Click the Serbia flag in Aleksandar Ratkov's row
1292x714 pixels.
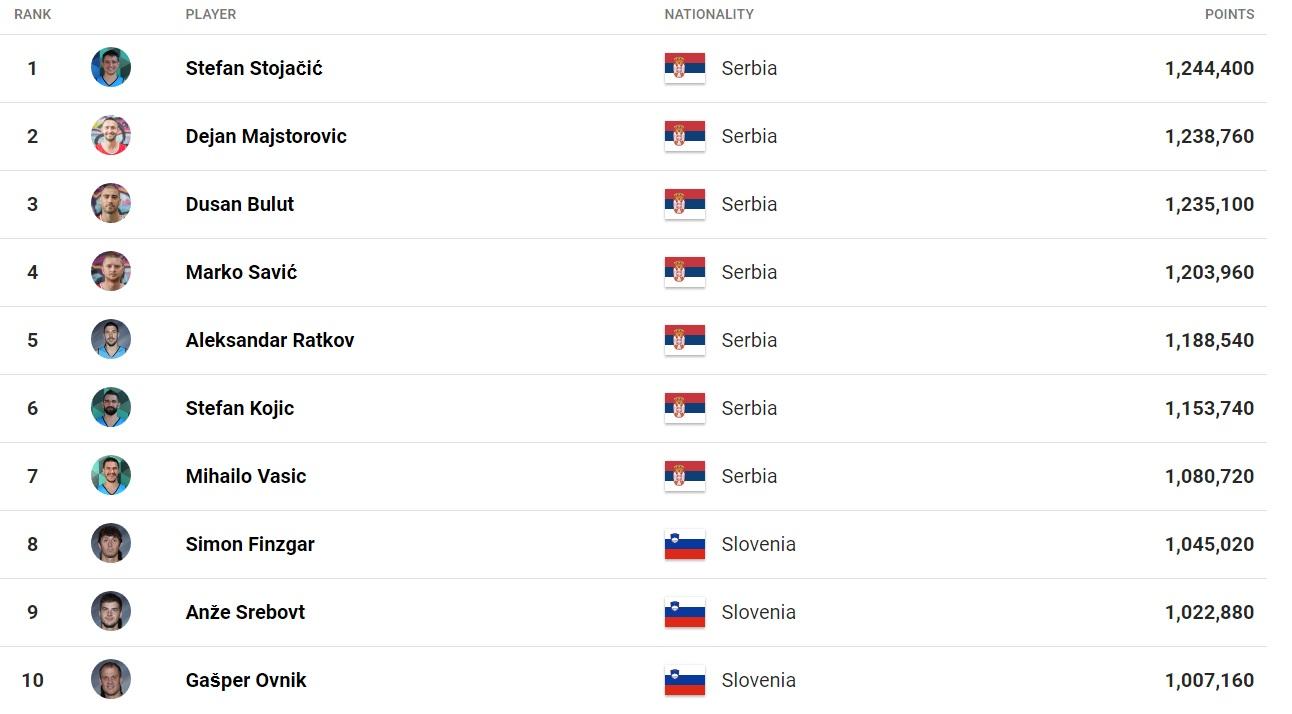(685, 340)
